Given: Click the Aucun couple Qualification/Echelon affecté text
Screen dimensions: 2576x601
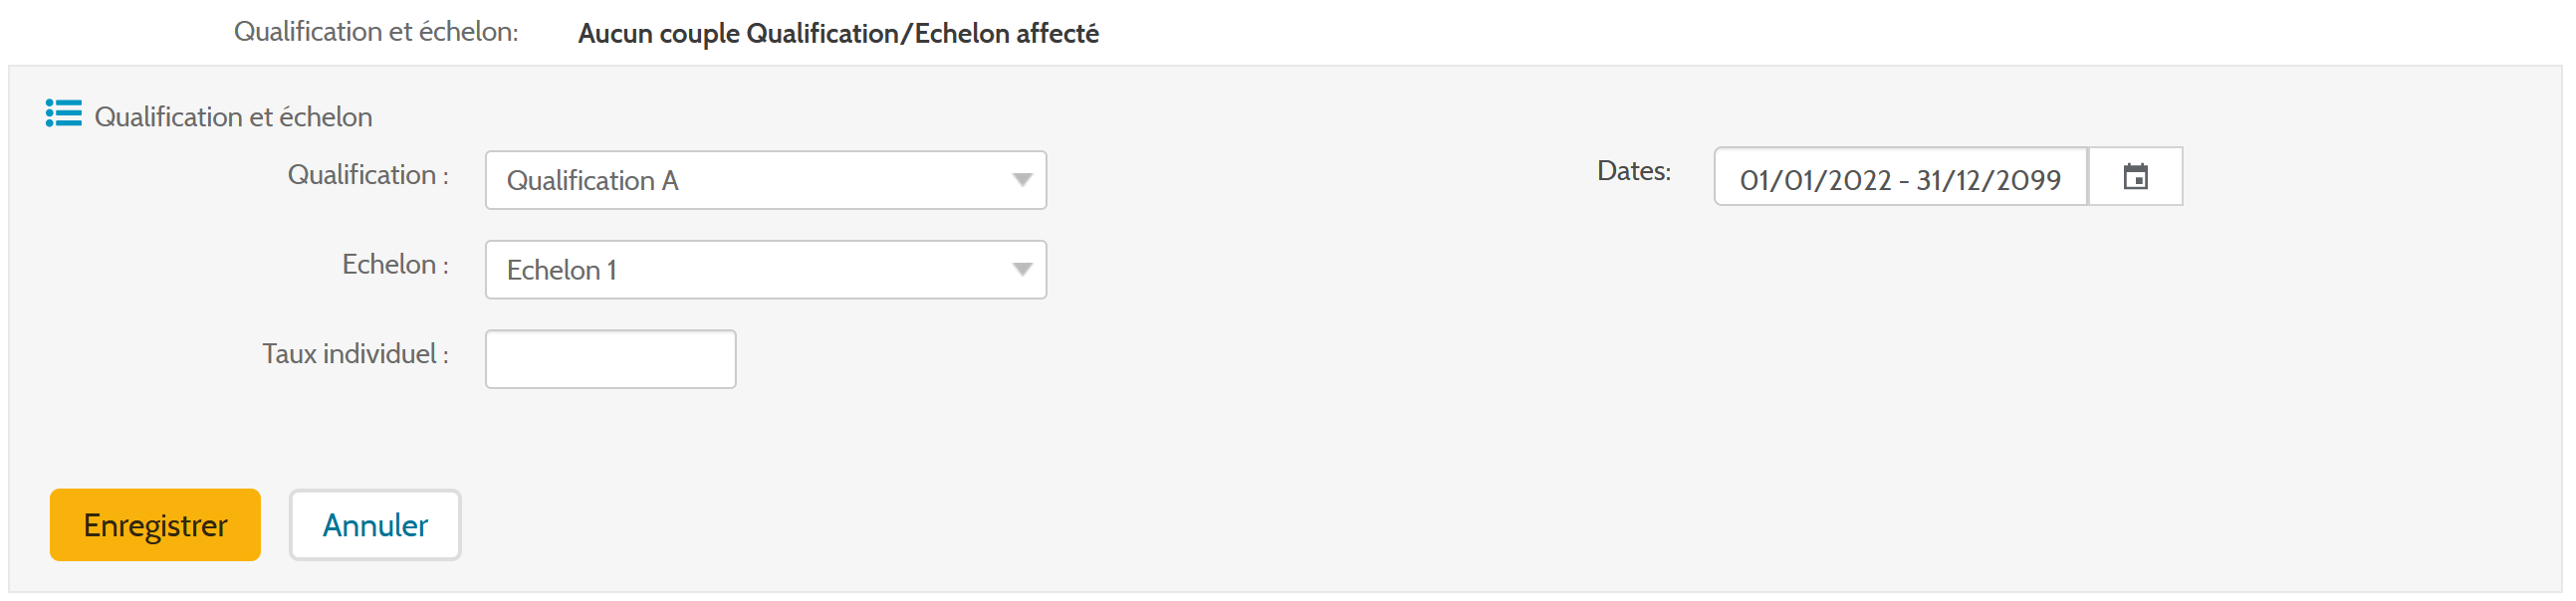Looking at the screenshot, I should coord(838,34).
